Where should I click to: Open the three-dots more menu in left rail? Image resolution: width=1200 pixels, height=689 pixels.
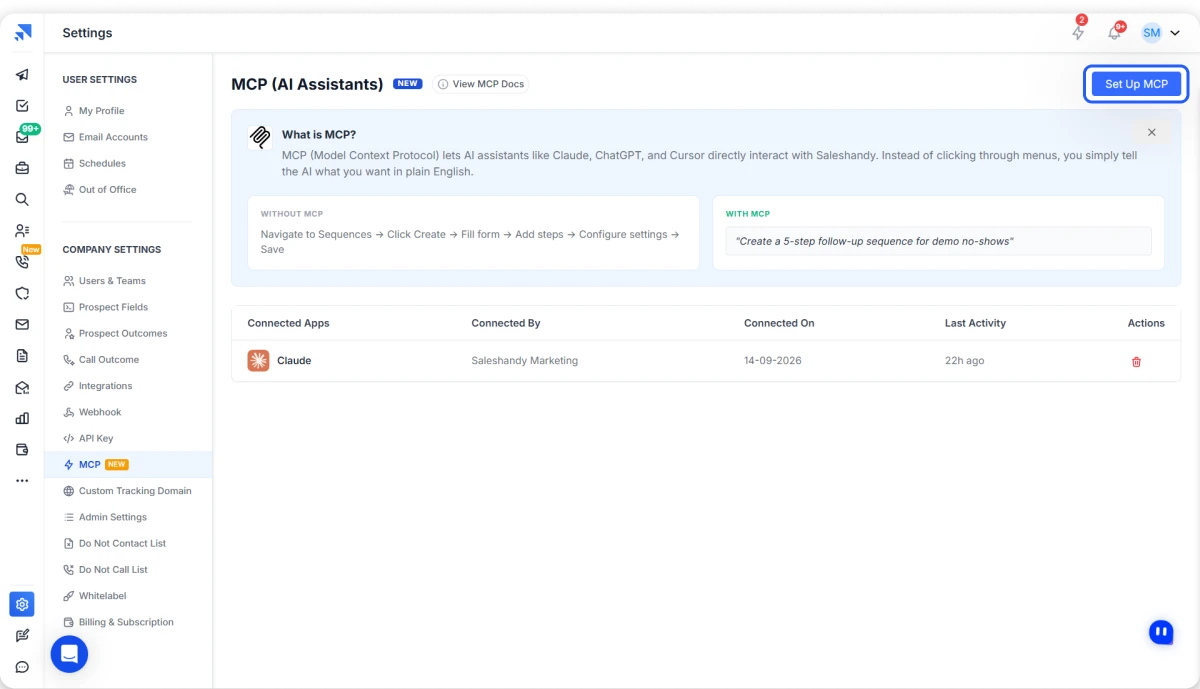22,481
